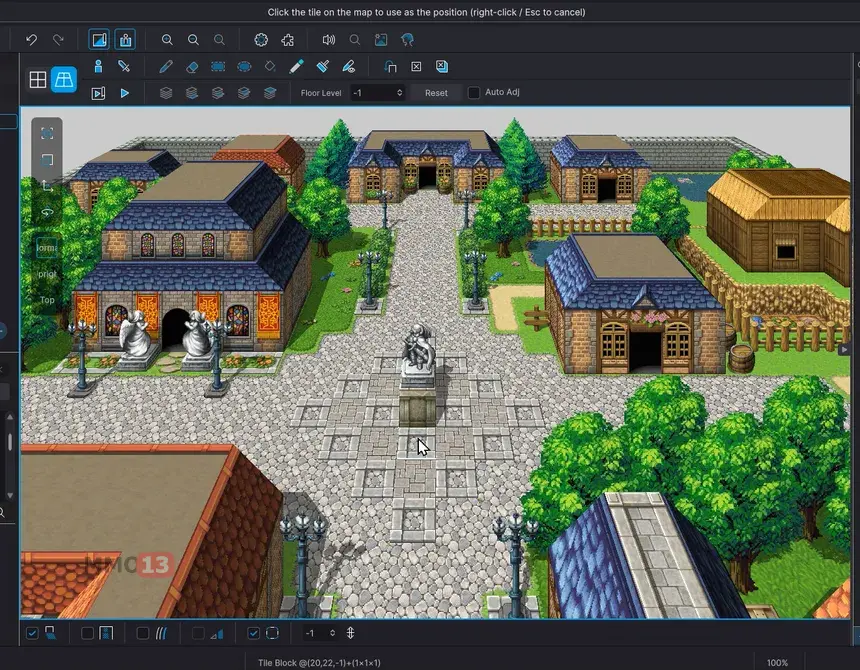Click the square frame icon in viewport
Screen dimensions: 860x670
[x=47, y=160]
